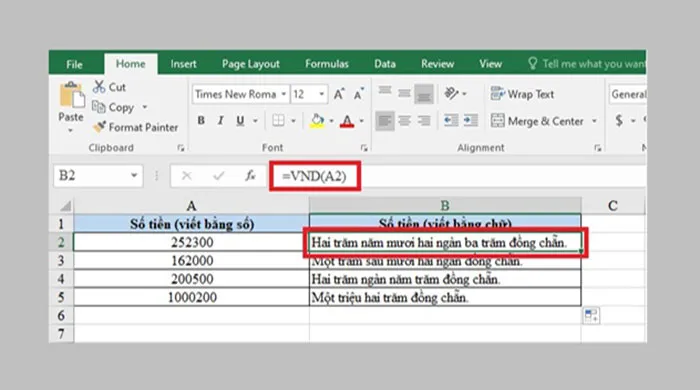This screenshot has width=700, height=390.
Task: Cancel formula entry with X
Action: tap(187, 176)
